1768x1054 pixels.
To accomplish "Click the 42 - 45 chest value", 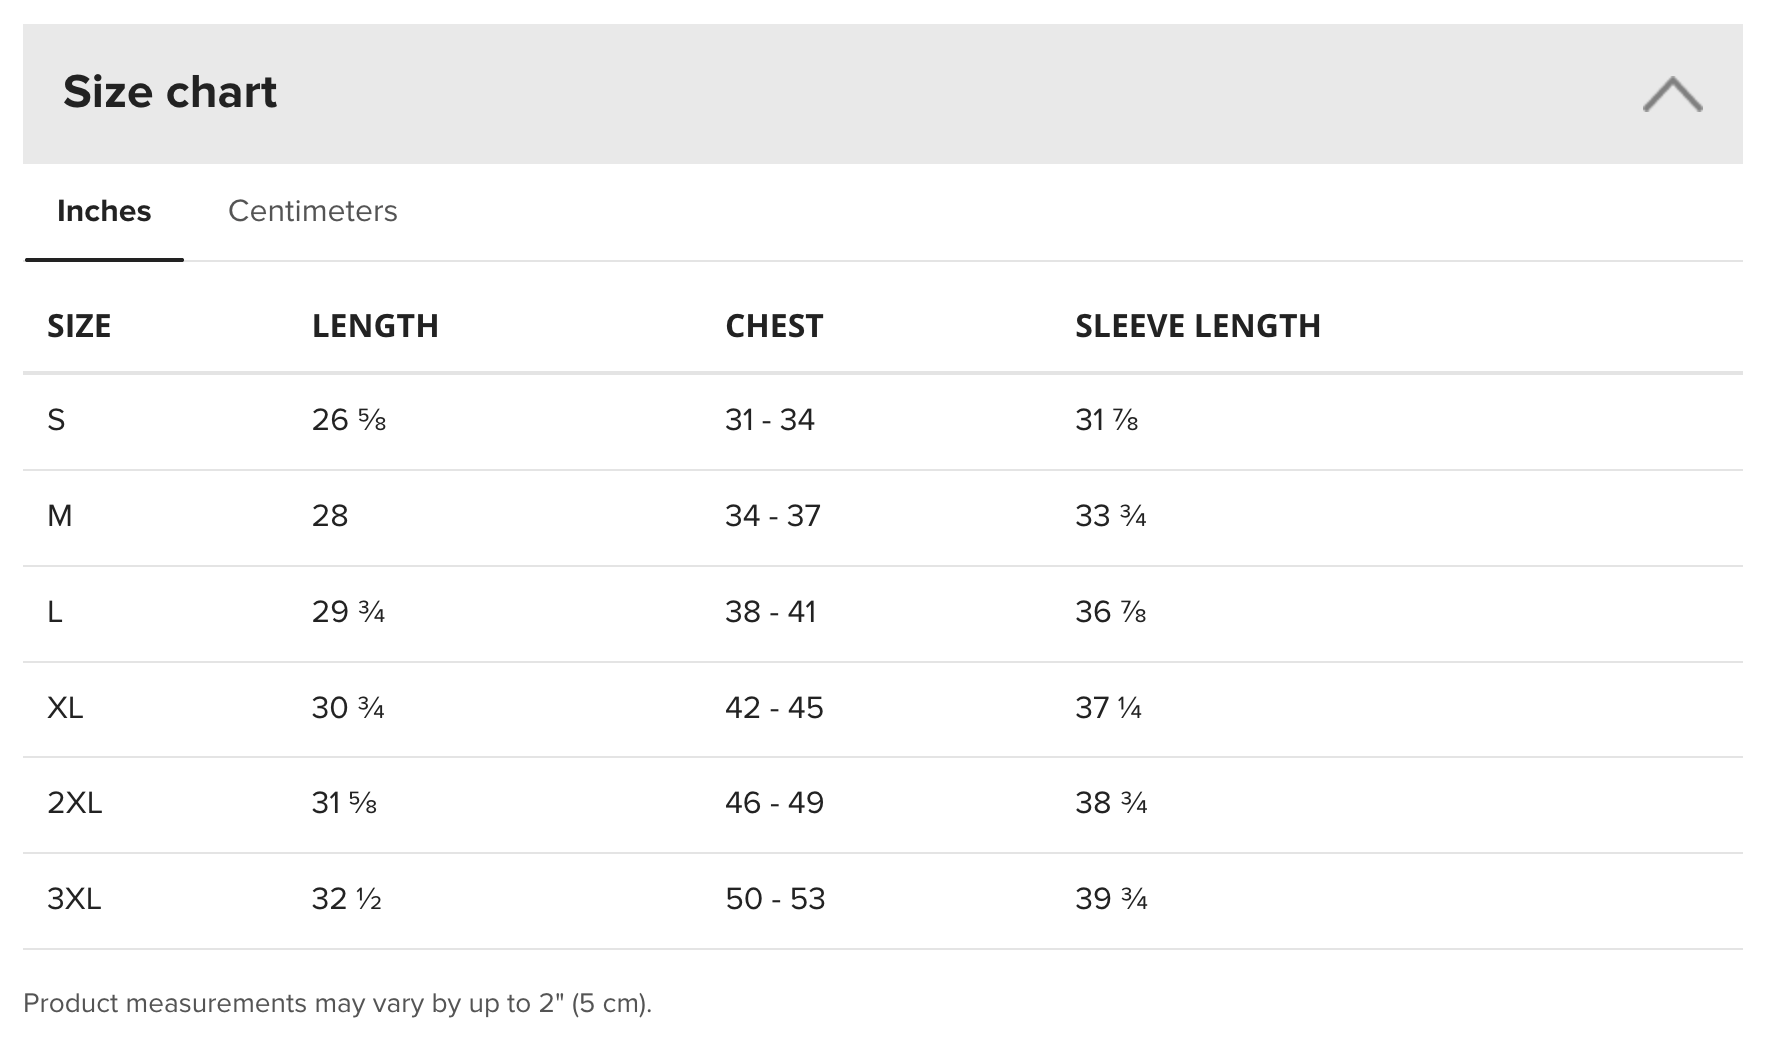I will click(774, 708).
